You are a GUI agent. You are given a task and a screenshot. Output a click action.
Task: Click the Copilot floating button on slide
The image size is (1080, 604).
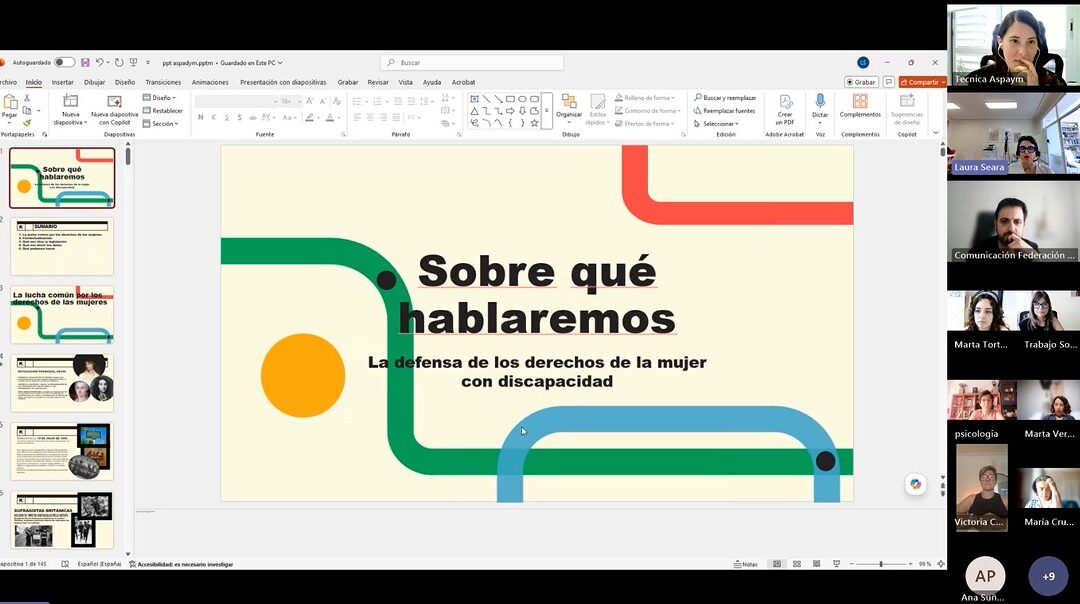[915, 484]
